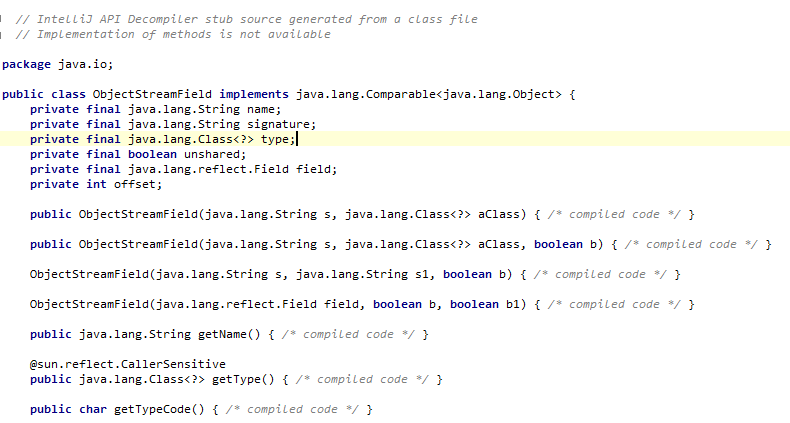
Task: Click the 'name' String field declaration
Action: click(155, 109)
